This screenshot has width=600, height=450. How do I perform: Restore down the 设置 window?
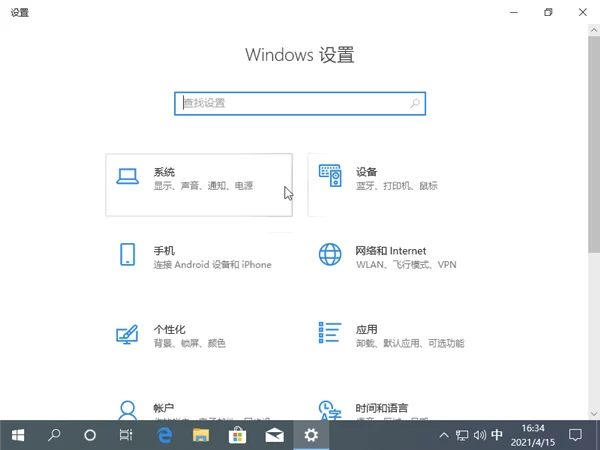pyautogui.click(x=548, y=12)
